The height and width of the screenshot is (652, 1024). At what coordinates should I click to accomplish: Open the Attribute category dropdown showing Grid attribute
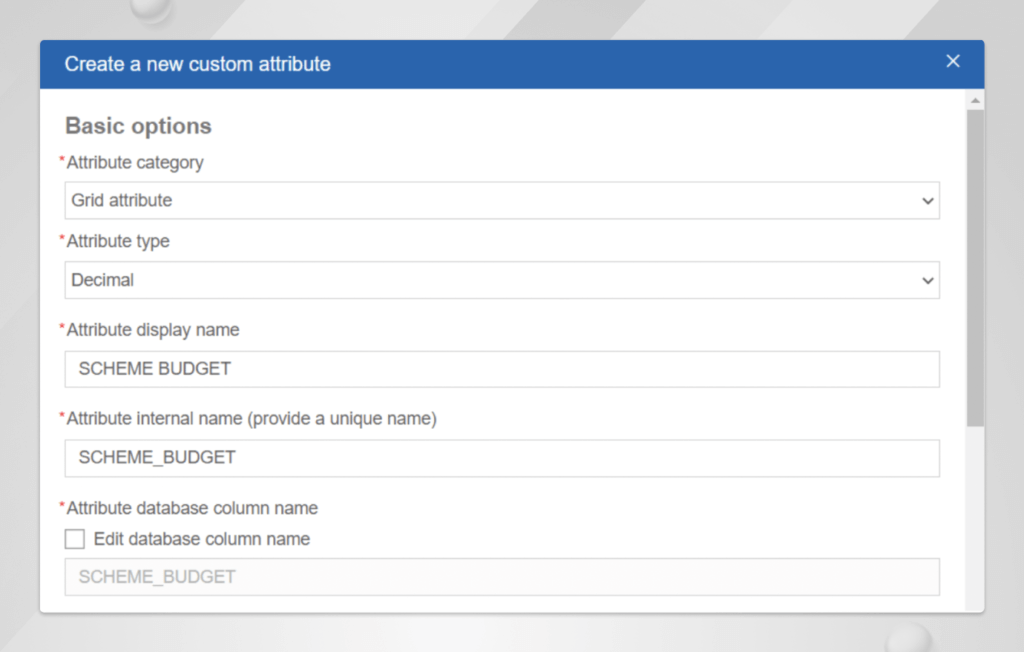tap(500, 200)
